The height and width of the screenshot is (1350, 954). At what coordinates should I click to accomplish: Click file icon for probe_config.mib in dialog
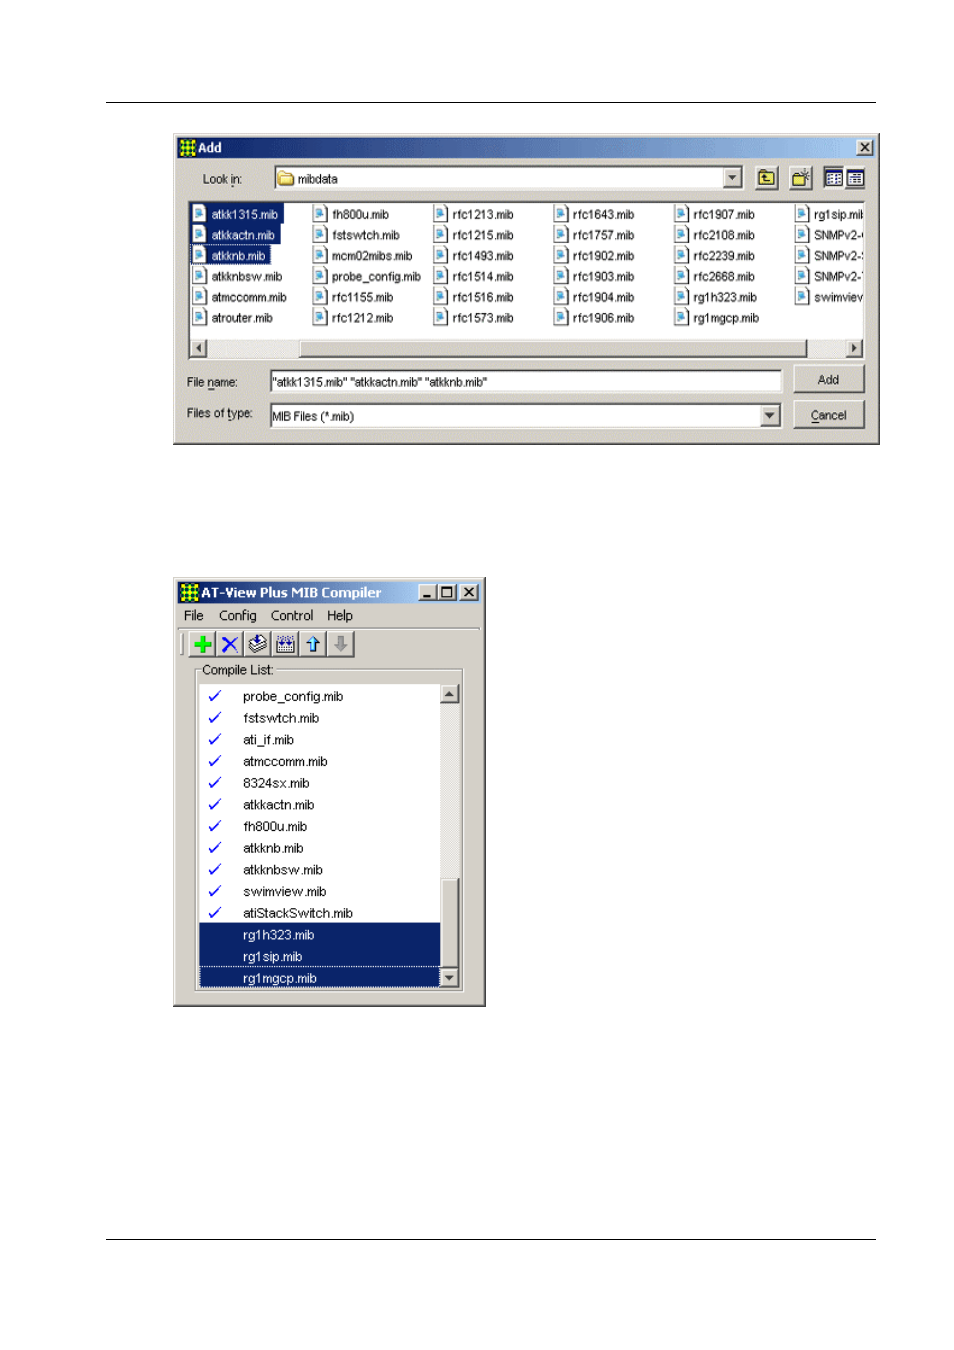320,276
